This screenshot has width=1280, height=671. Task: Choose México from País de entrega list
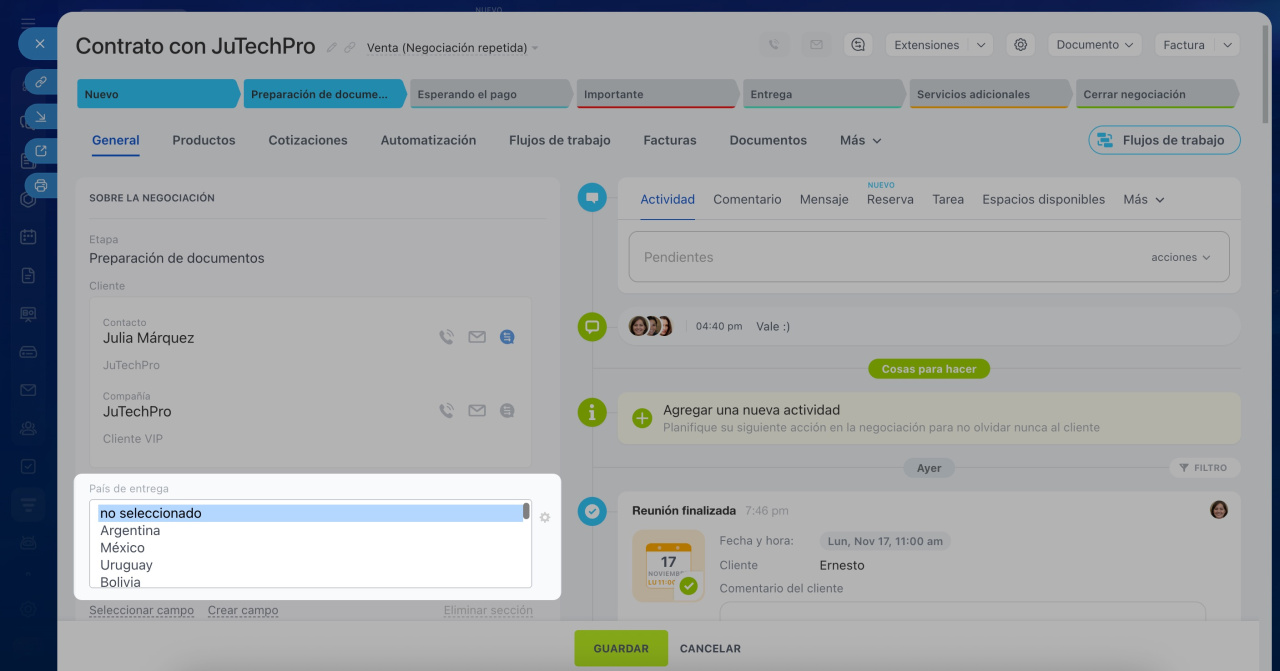pos(122,548)
